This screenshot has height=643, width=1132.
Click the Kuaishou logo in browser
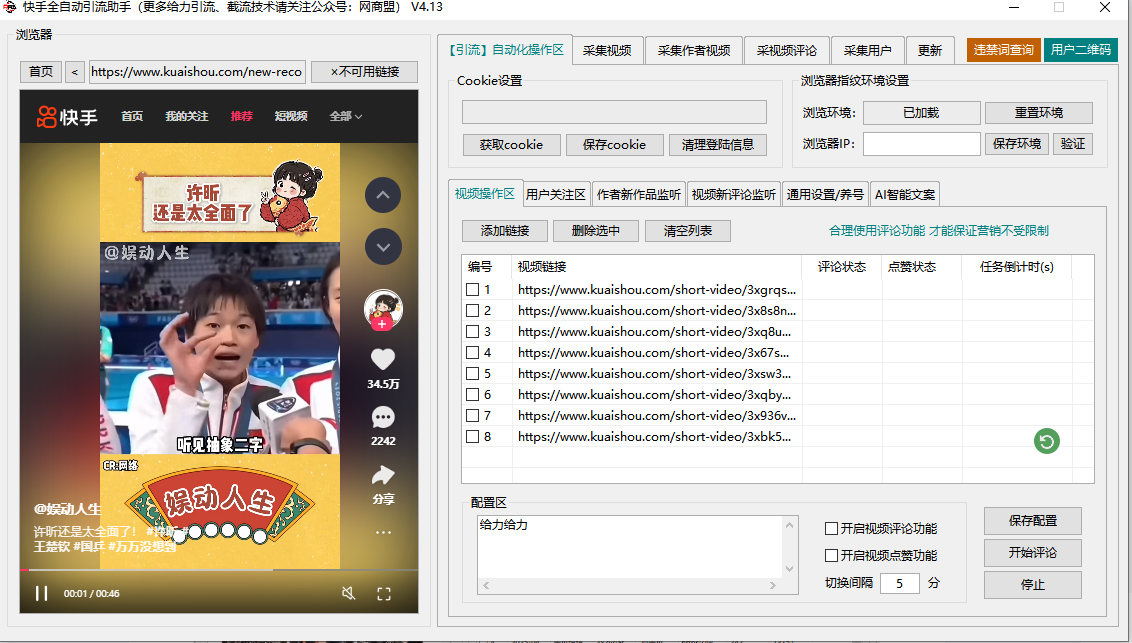tap(66, 116)
